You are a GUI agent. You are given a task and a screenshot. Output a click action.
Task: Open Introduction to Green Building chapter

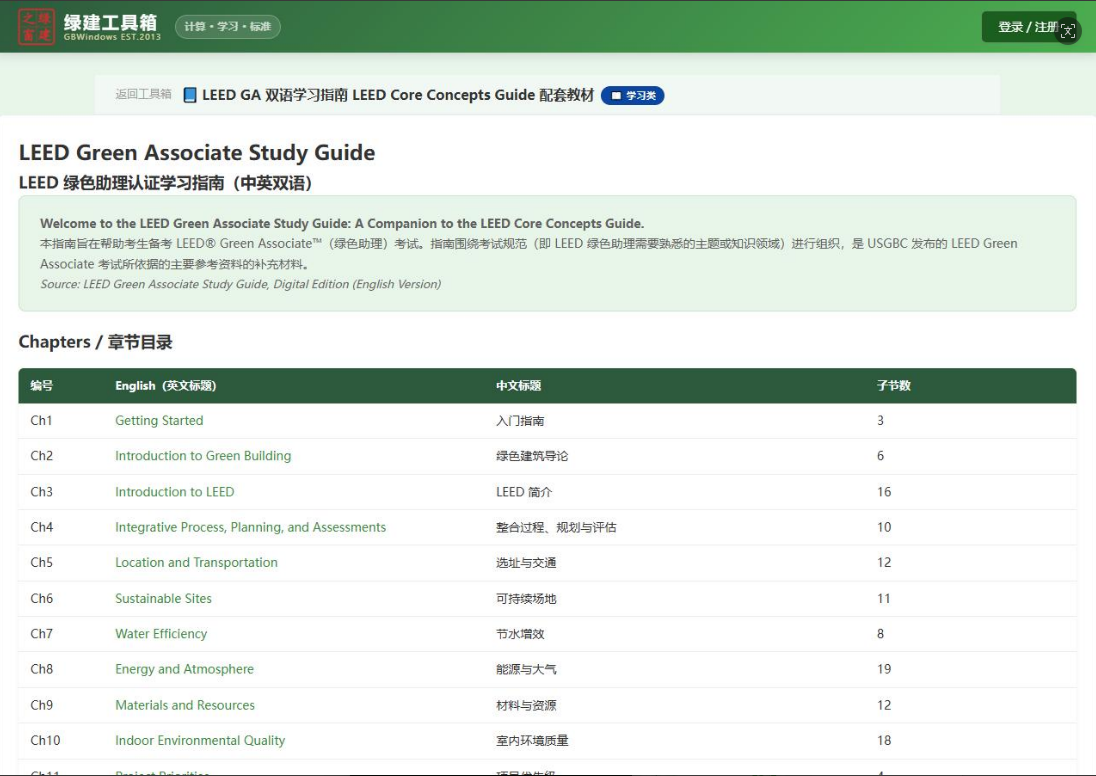click(203, 456)
